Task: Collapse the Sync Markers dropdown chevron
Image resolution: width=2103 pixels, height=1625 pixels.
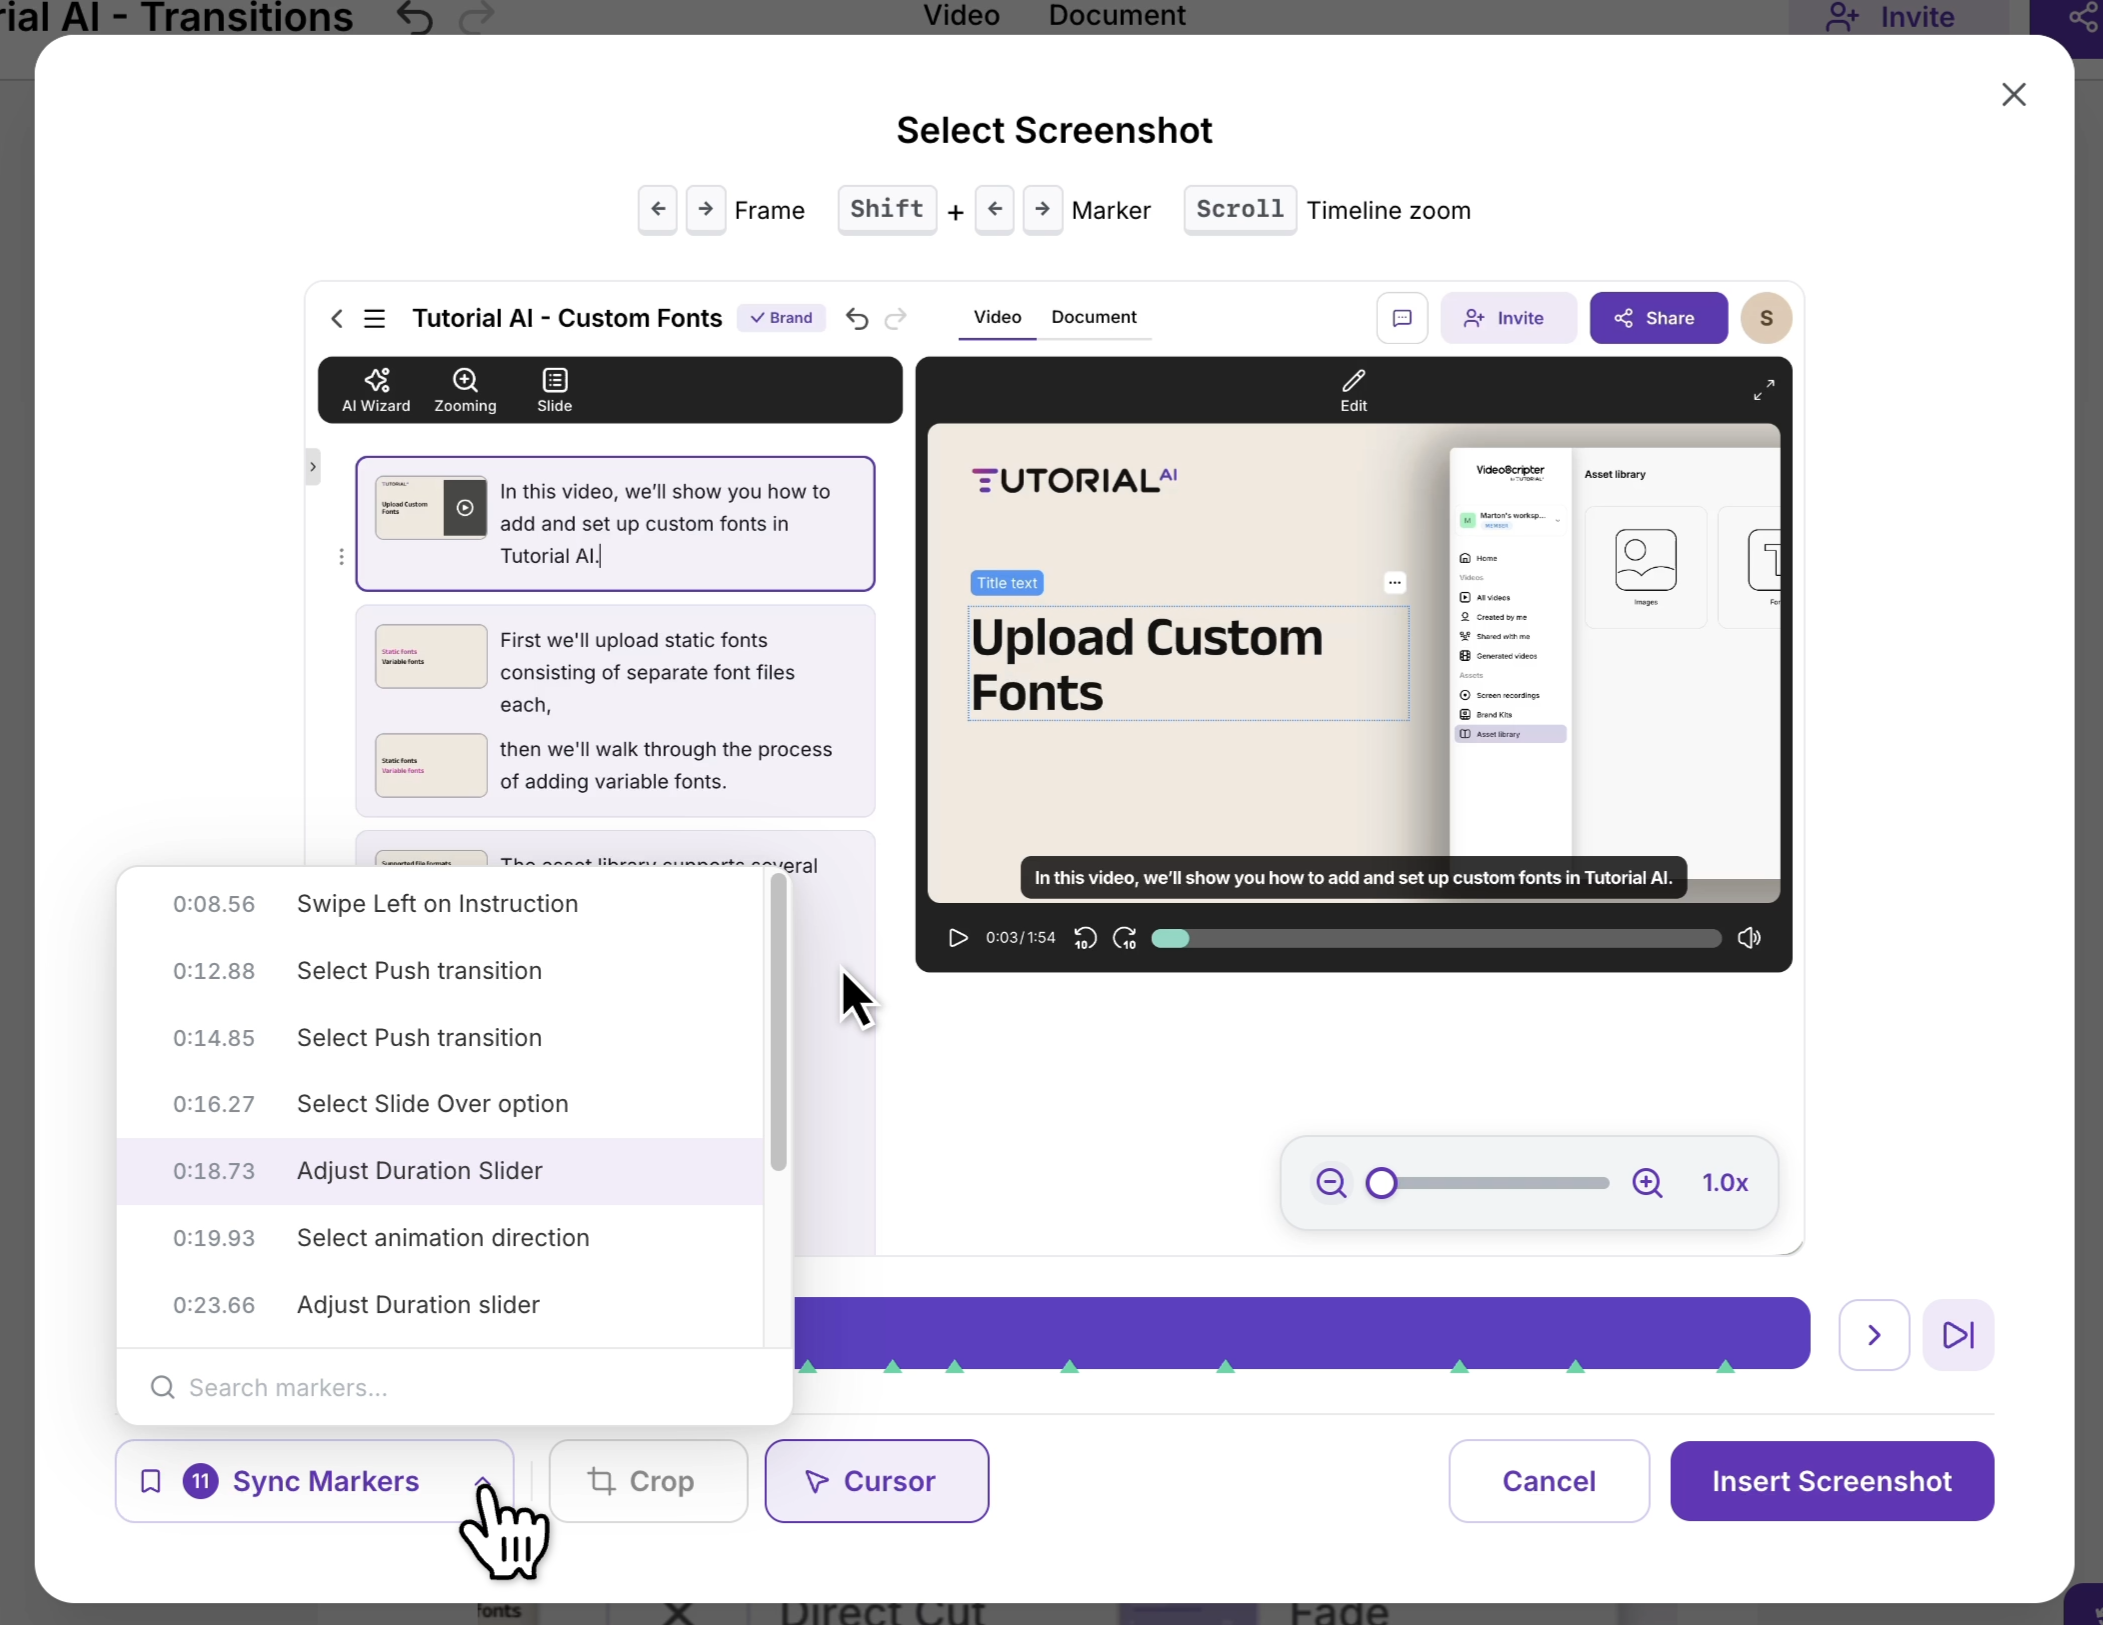Action: coord(482,1481)
